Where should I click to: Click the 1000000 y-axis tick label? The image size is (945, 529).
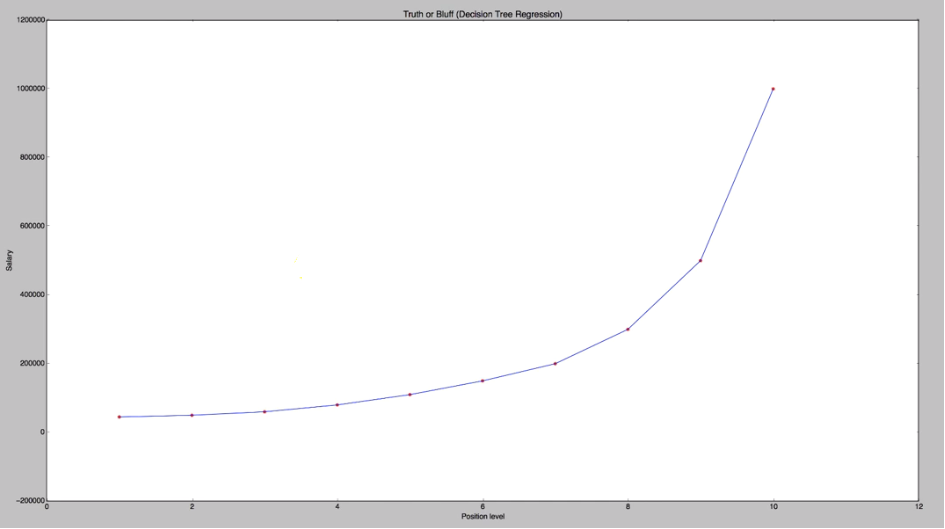pos(23,89)
